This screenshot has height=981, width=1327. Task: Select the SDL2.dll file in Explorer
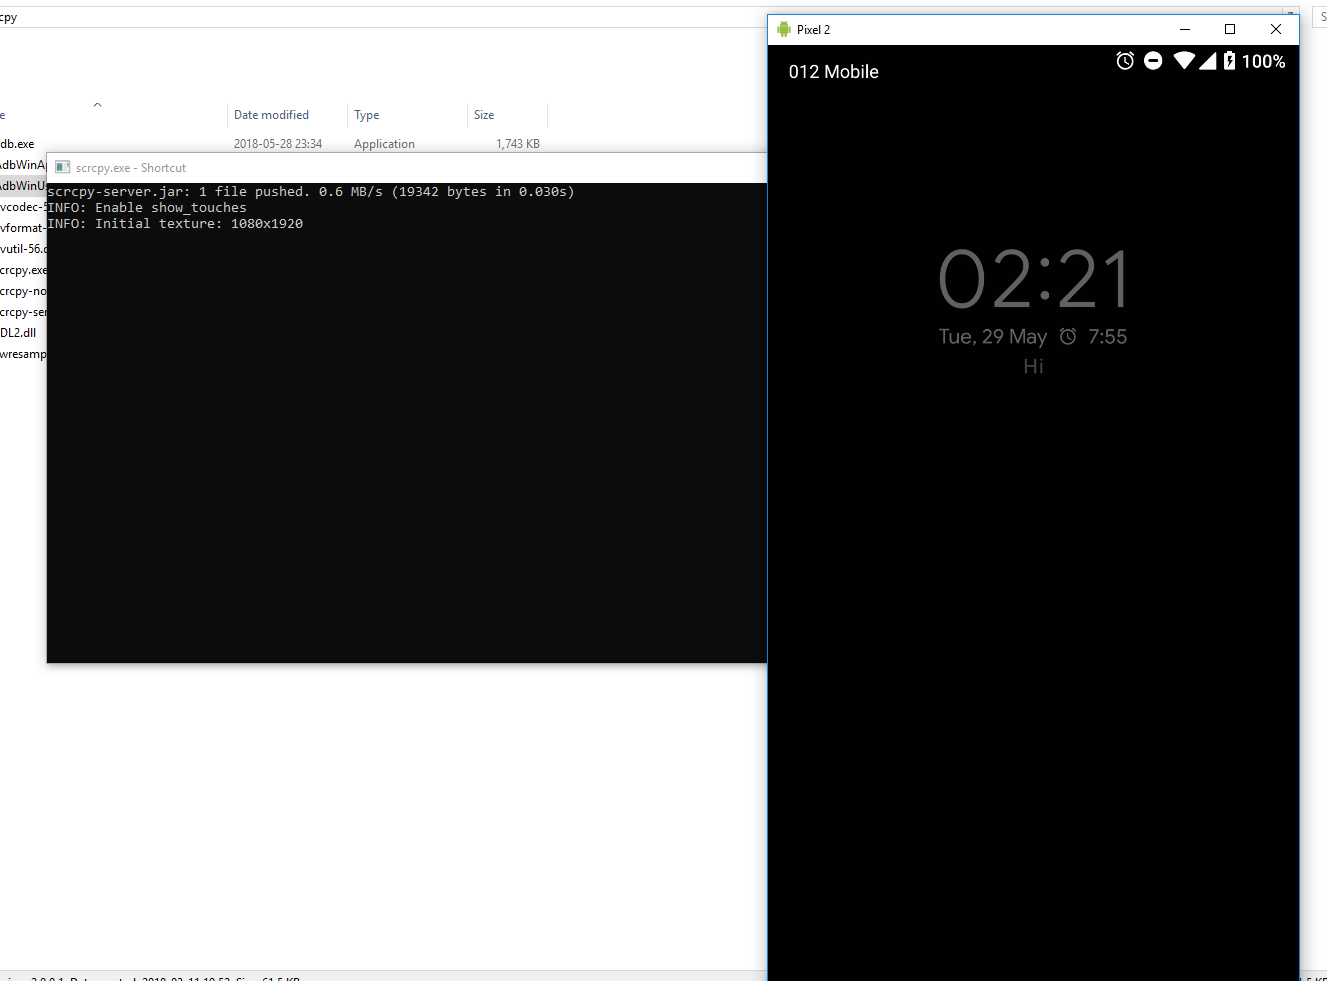[18, 333]
